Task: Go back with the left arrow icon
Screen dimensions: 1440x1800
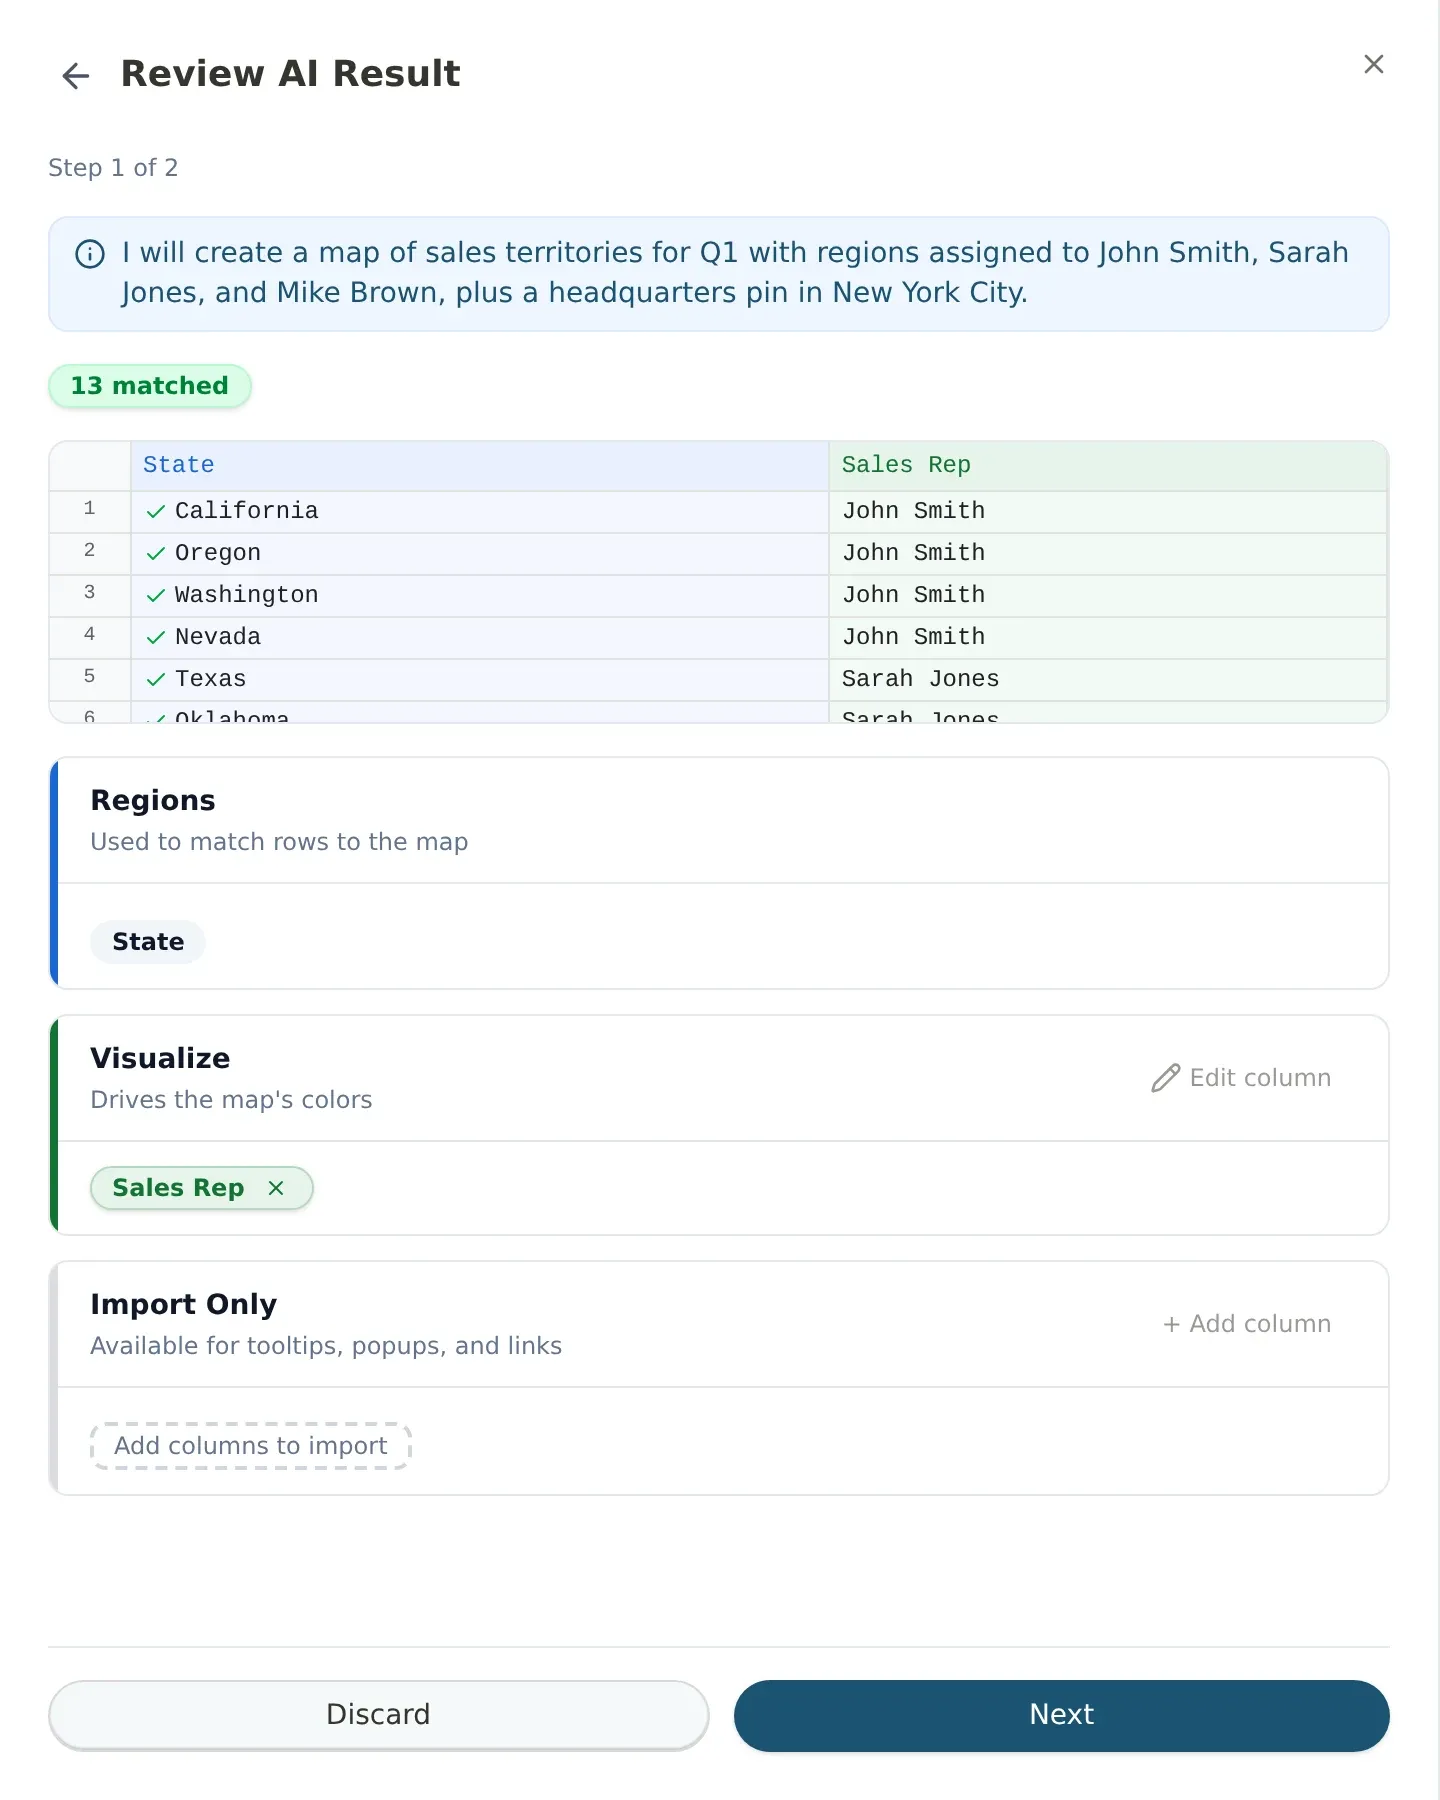Action: (x=76, y=76)
